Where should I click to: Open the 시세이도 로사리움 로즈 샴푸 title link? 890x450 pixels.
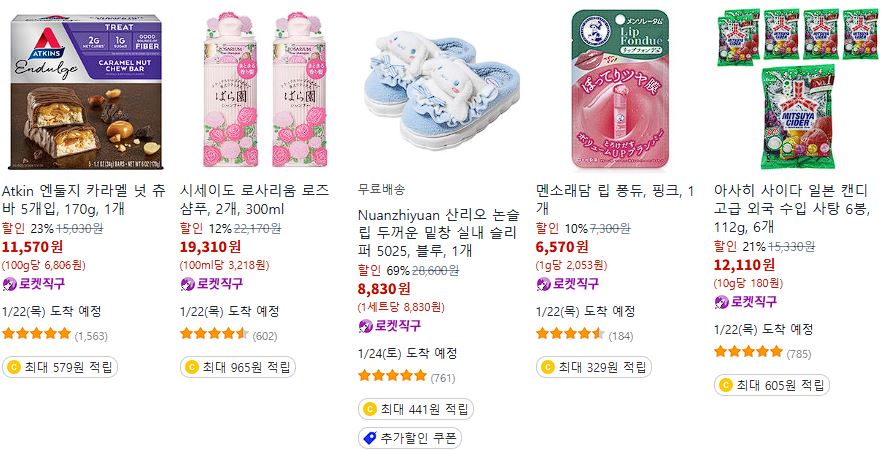click(255, 199)
